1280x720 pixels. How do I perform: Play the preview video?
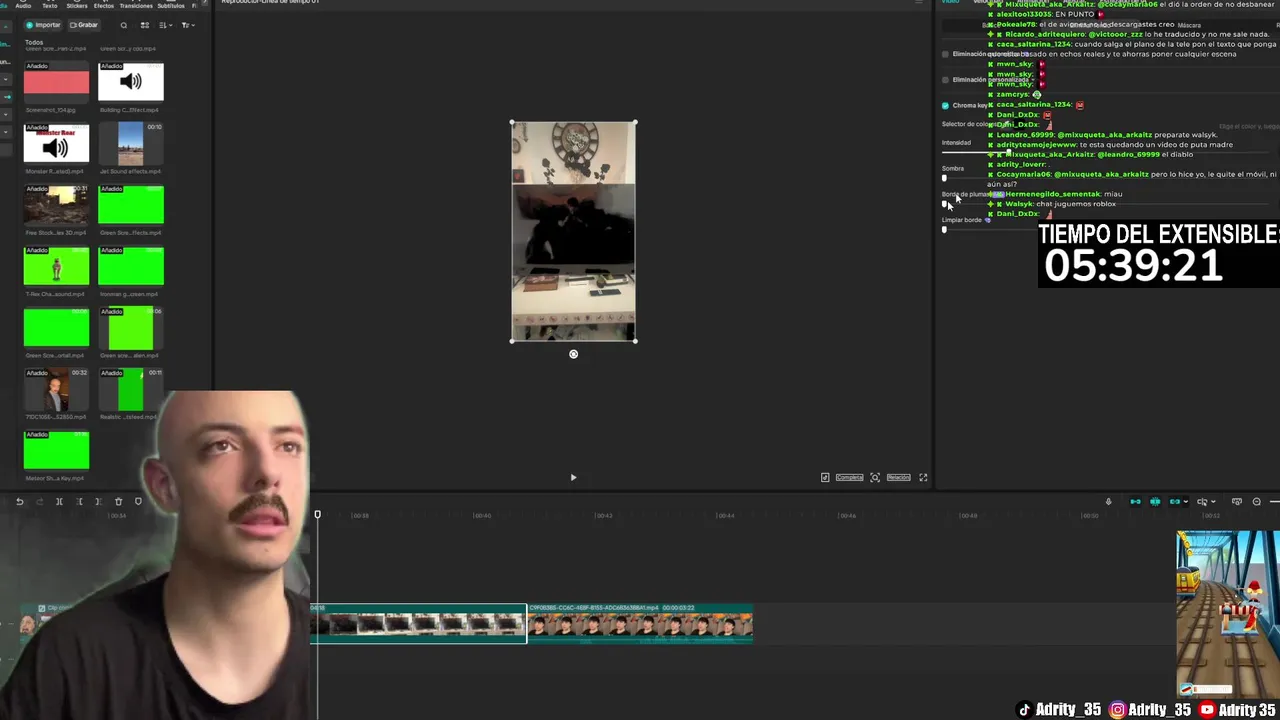point(573,477)
